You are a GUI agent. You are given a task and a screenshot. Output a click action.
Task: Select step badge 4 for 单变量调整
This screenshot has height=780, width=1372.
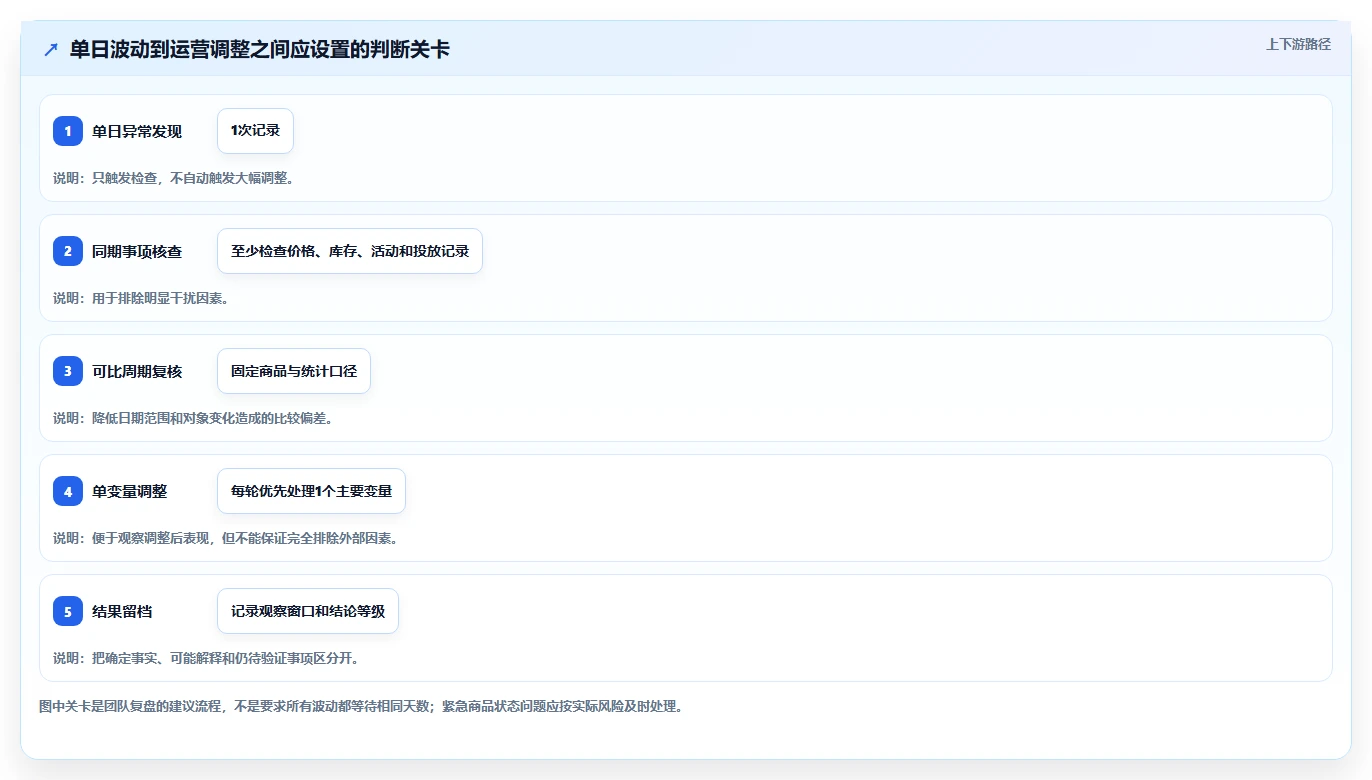point(68,491)
